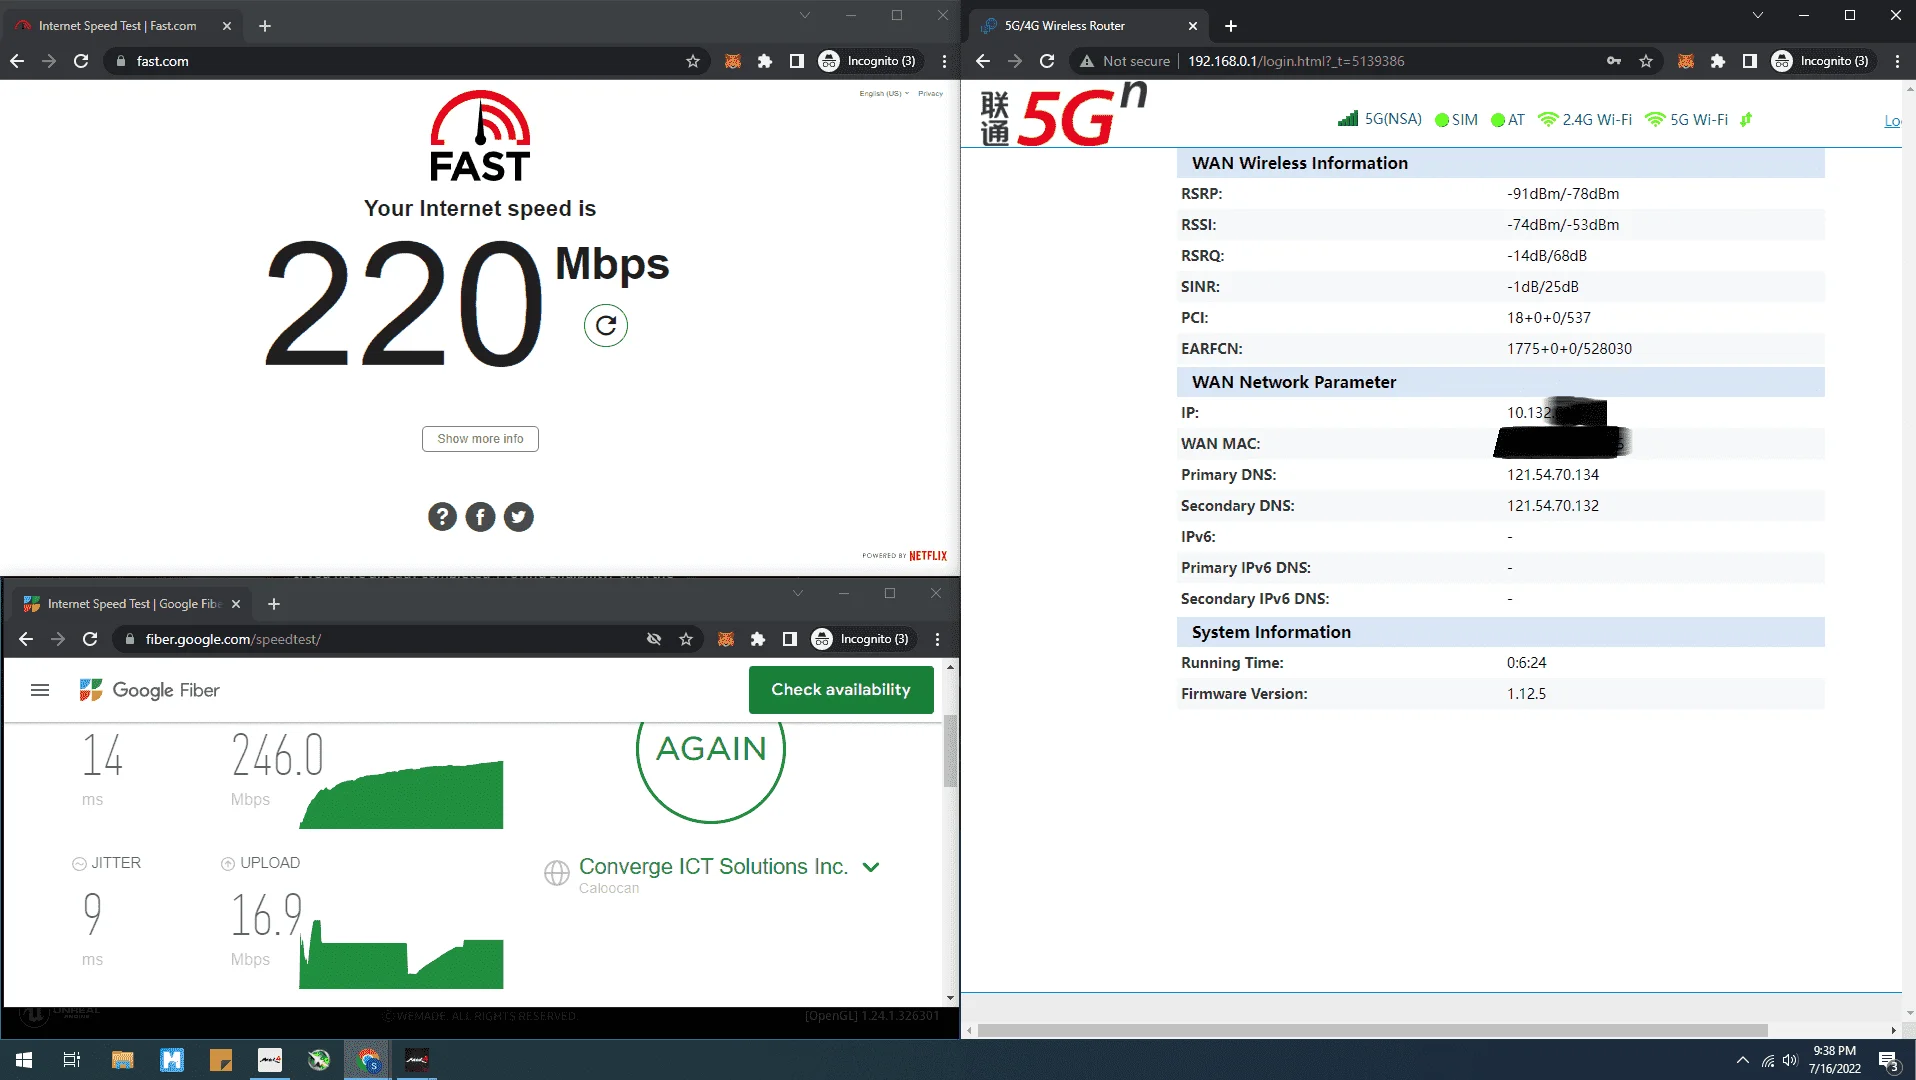Open tab search chevron in the Google Fiber window
This screenshot has width=1916, height=1080.
tap(798, 593)
